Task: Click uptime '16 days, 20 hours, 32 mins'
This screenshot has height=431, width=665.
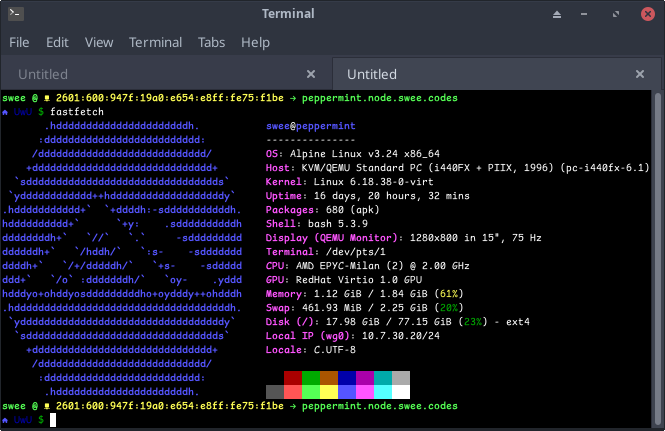Action: (392, 196)
